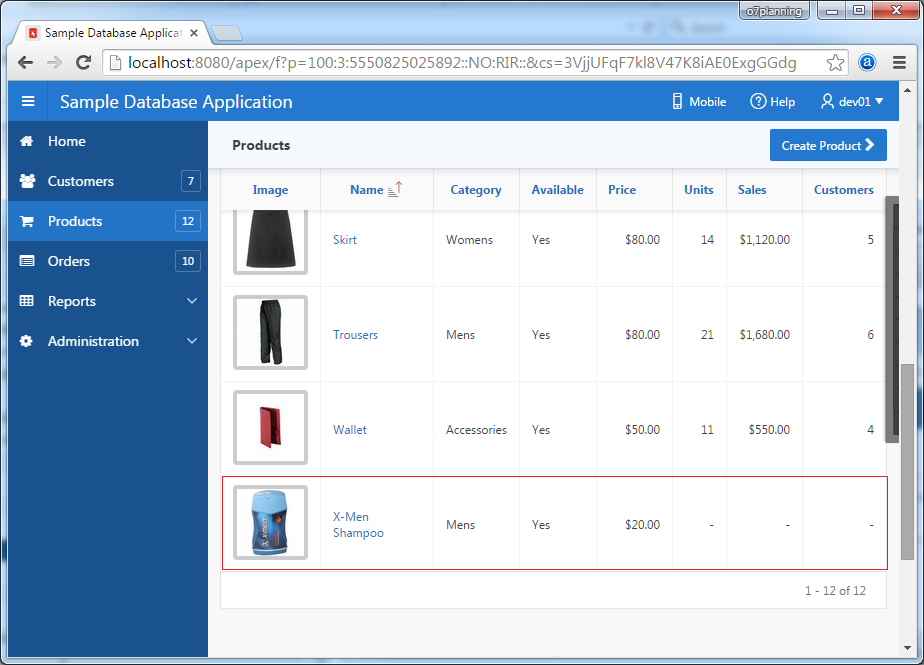Click the Products count badge 12
The width and height of the screenshot is (924, 665).
click(x=187, y=221)
